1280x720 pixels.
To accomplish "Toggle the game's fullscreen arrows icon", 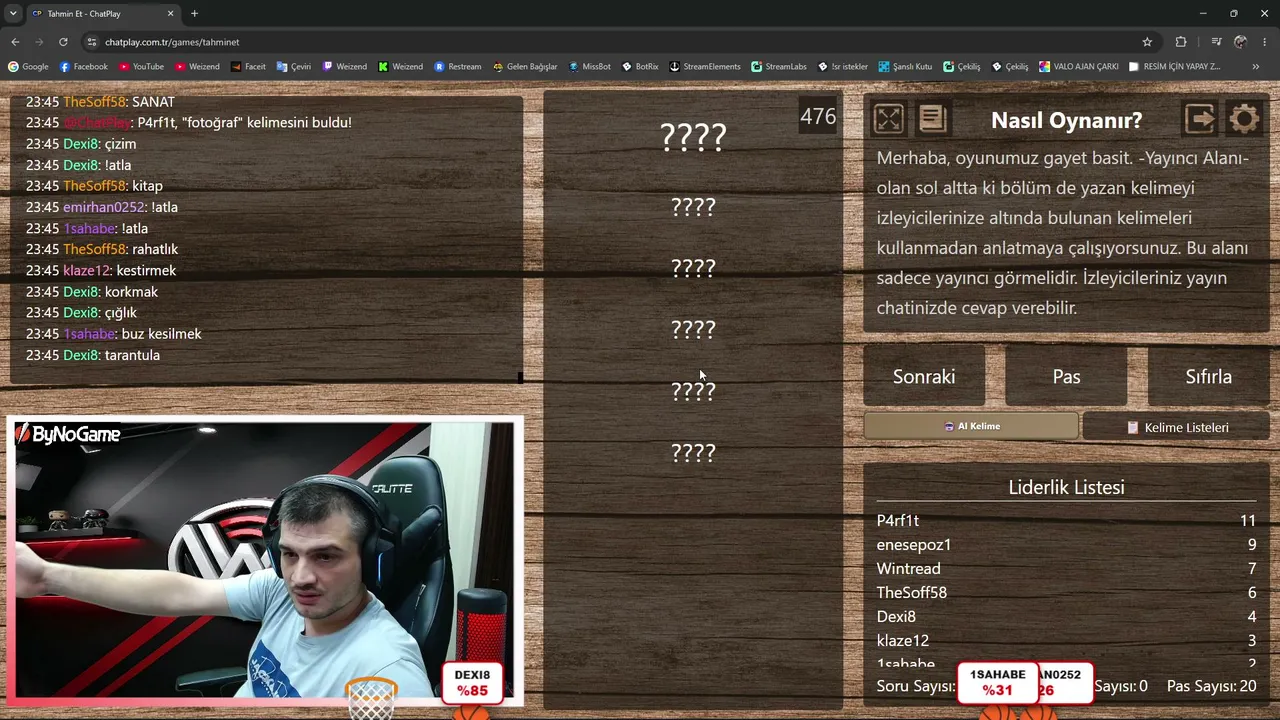I will pos(888,119).
